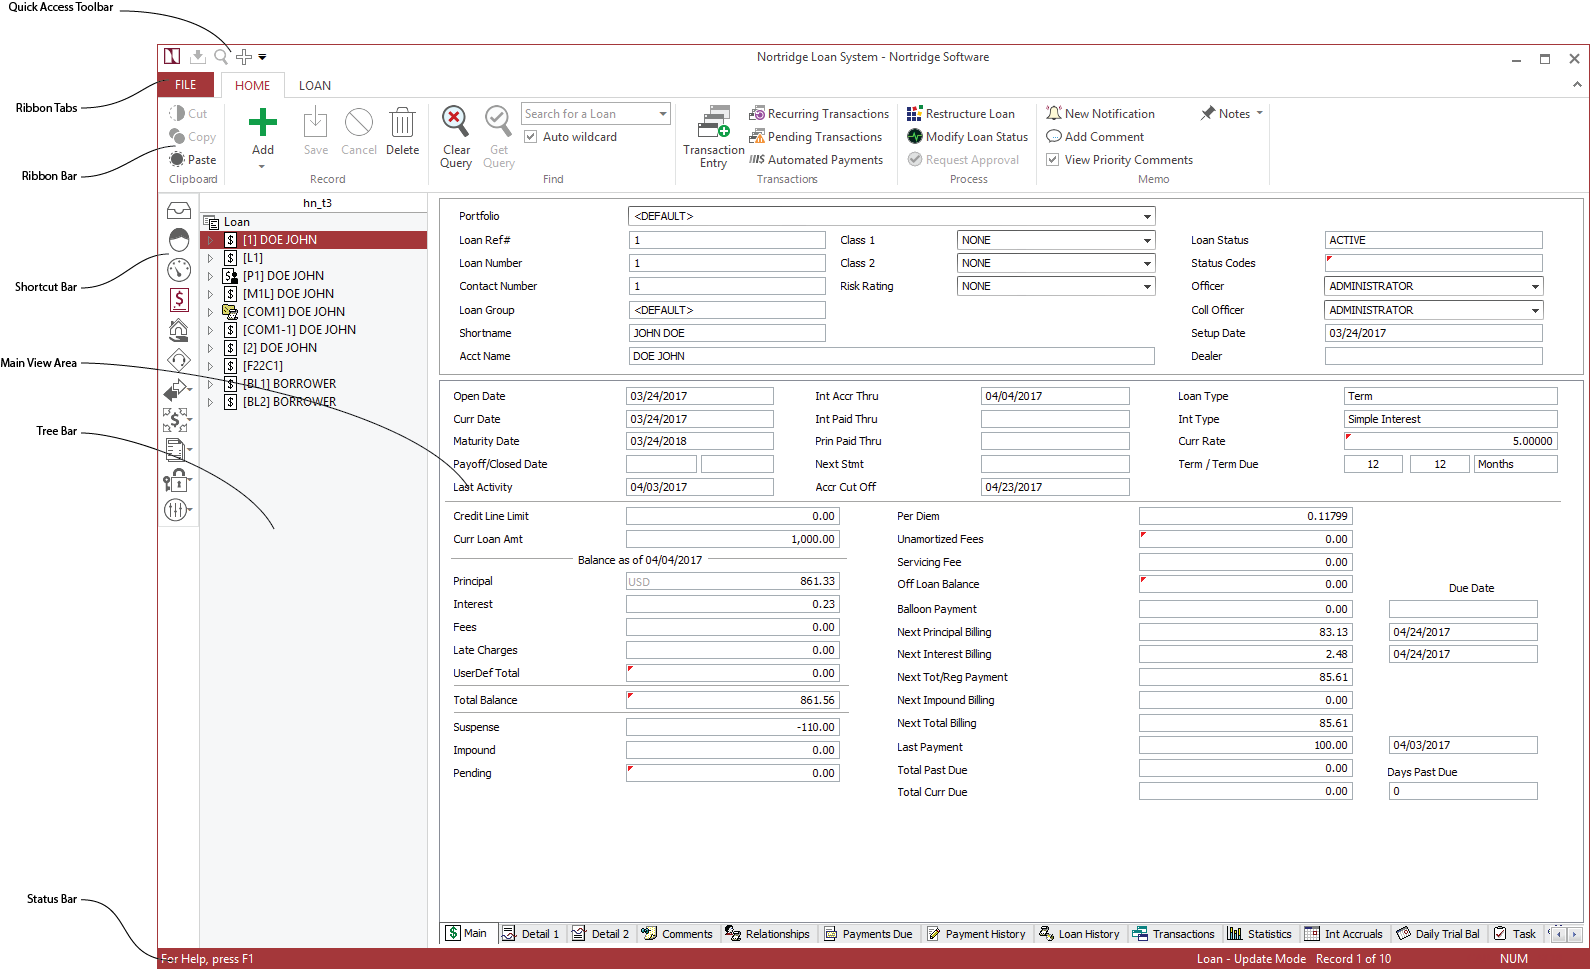The width and height of the screenshot is (1590, 969).
Task: Select the [F22C1] tree row
Action: point(263,366)
